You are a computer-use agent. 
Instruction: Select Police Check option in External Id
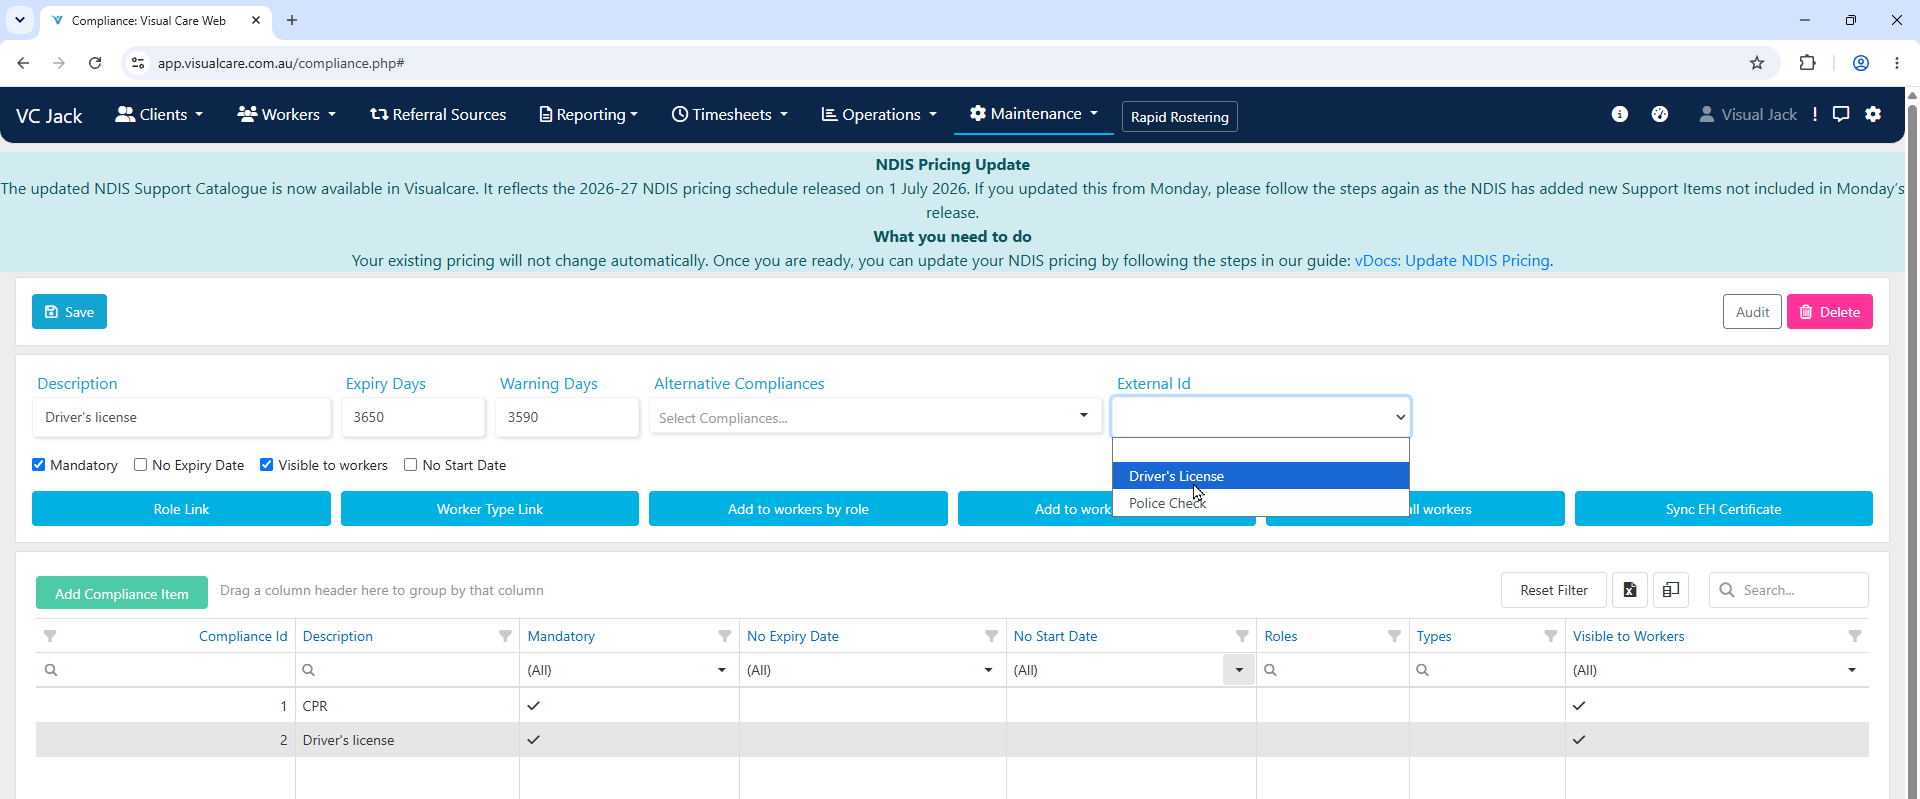tap(1261, 503)
